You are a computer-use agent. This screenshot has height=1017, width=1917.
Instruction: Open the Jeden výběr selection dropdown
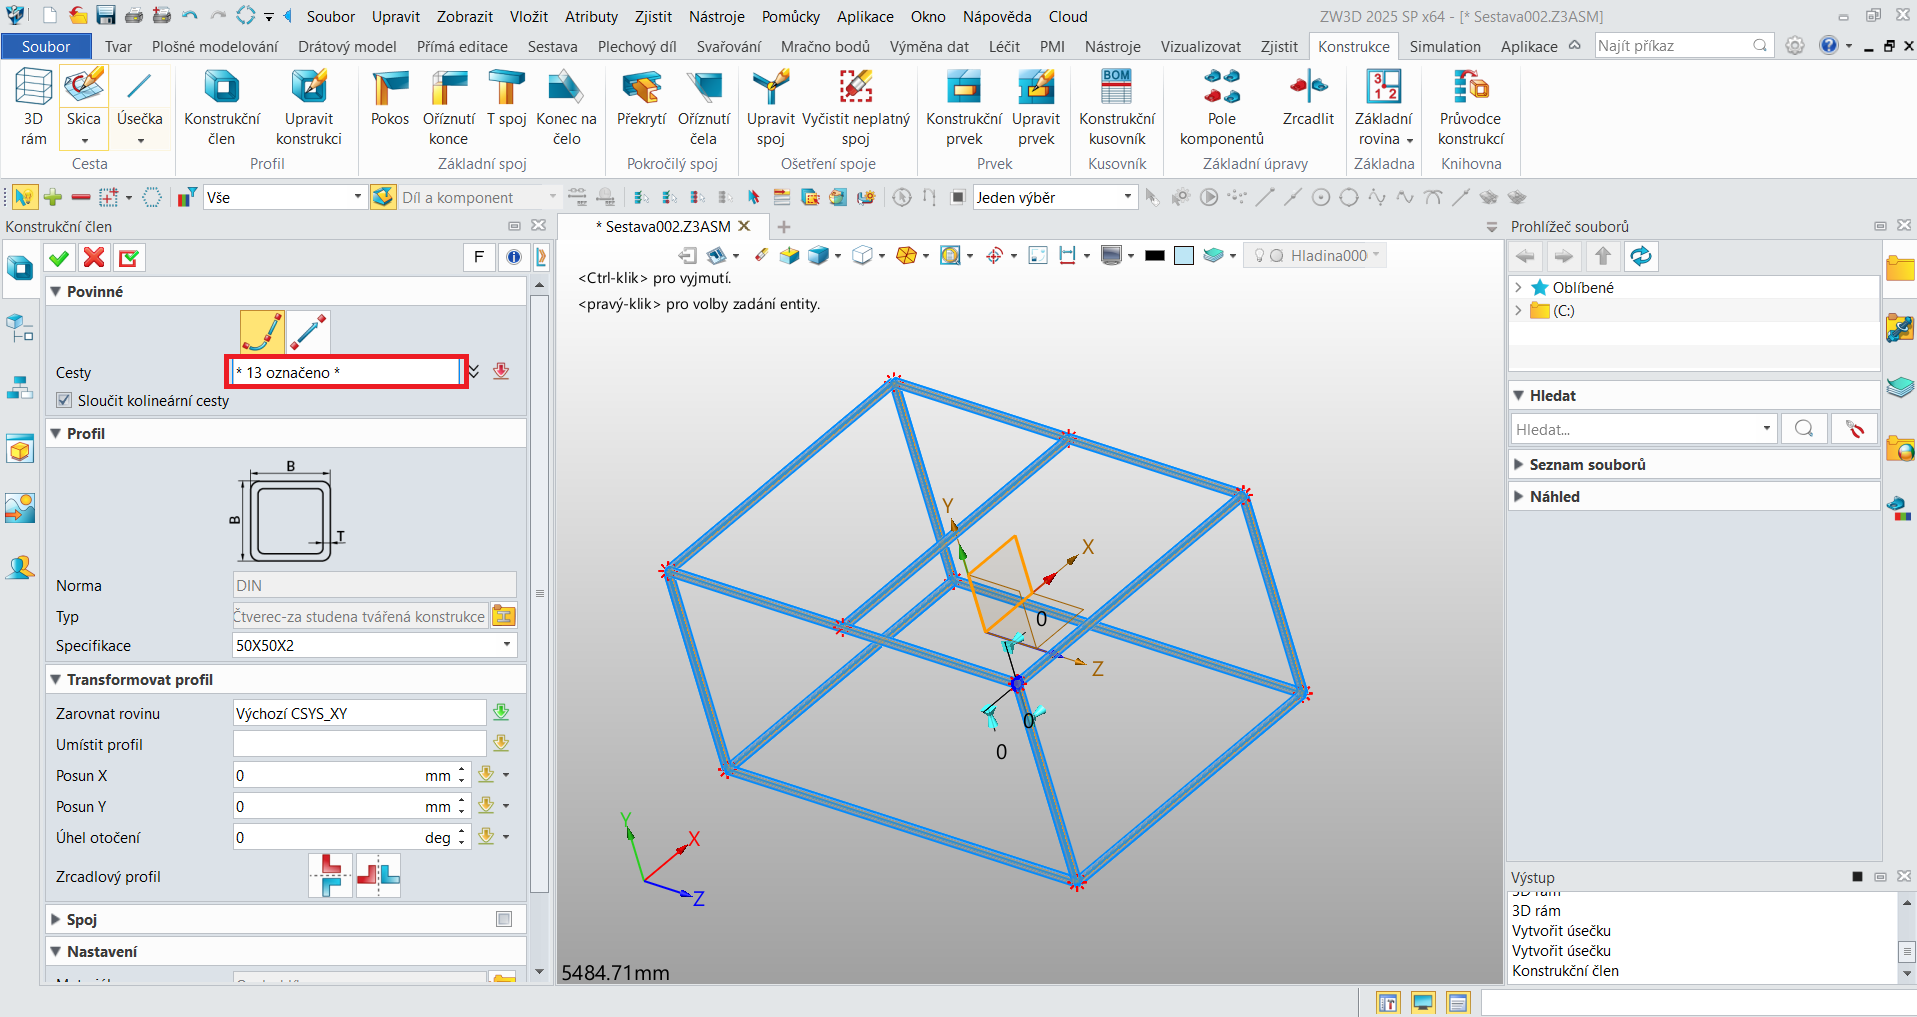(1127, 197)
